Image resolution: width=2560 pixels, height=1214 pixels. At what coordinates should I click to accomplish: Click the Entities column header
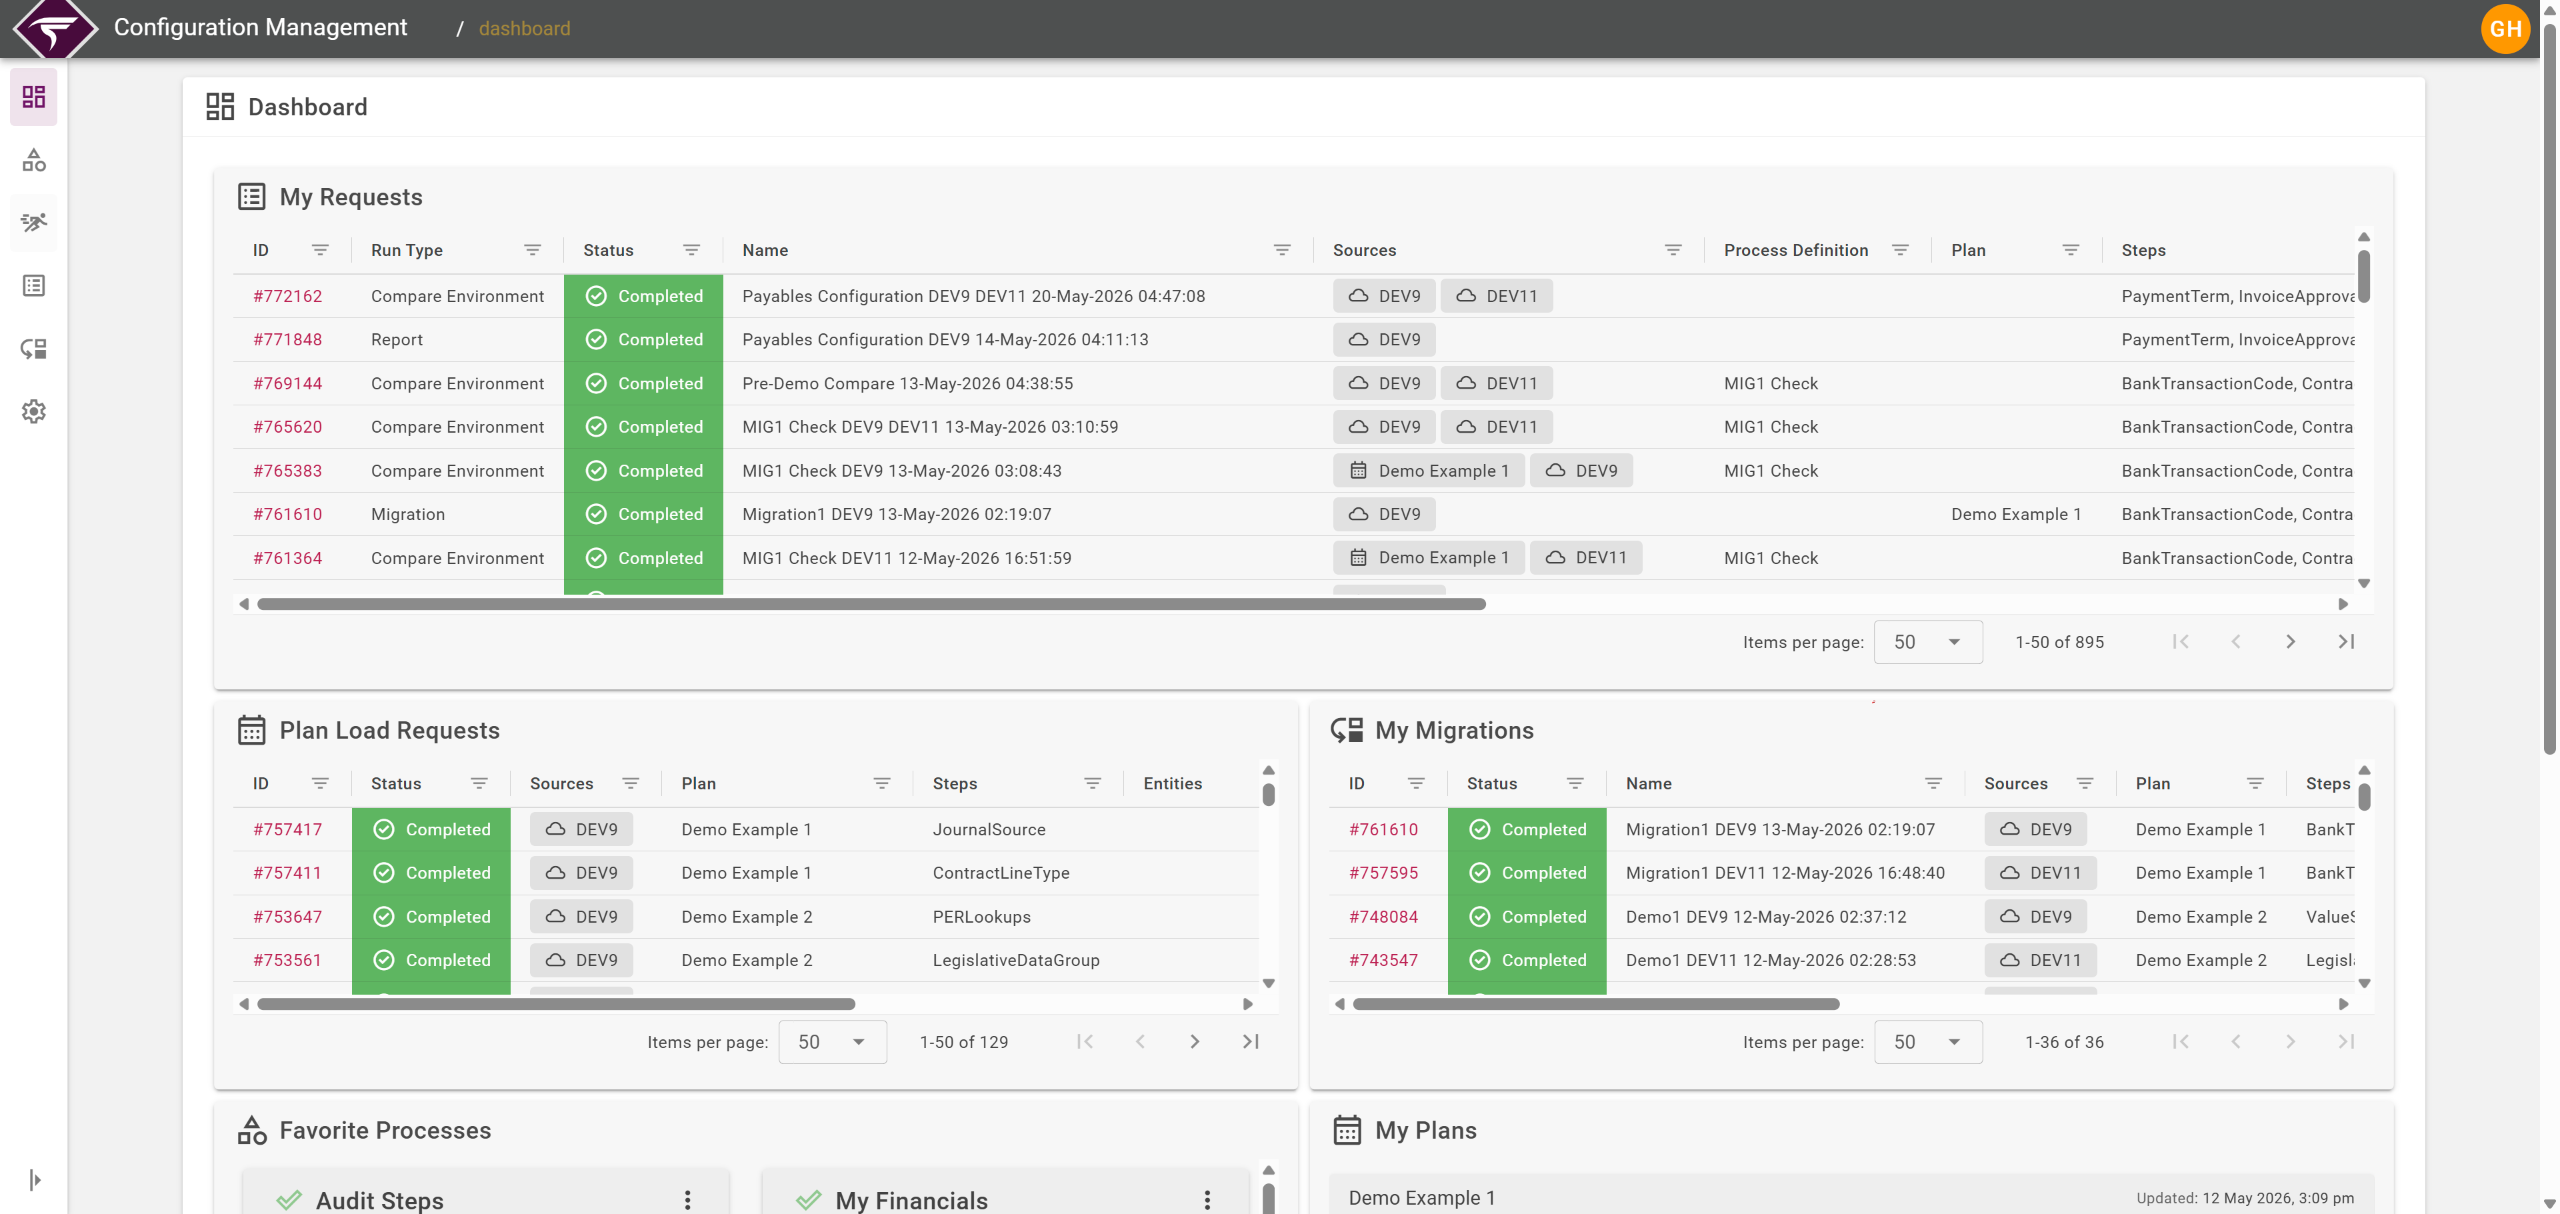(1173, 783)
